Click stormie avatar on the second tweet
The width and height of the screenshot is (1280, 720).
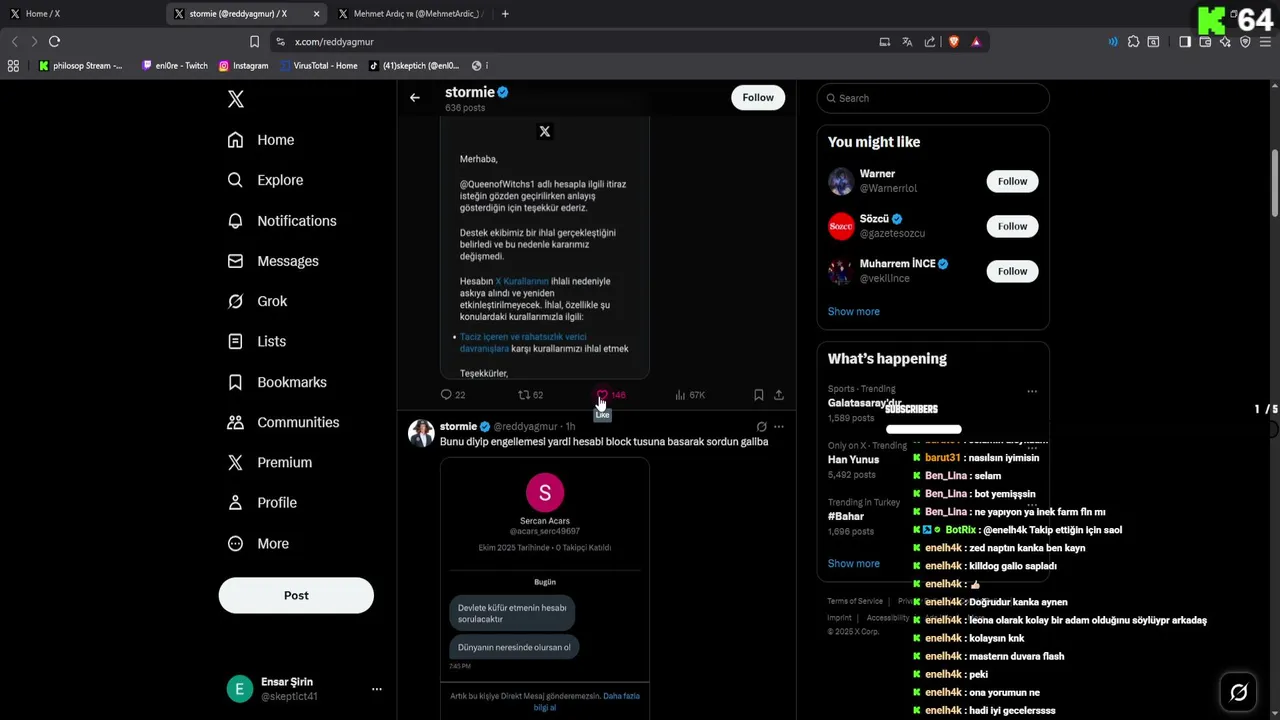click(x=421, y=433)
